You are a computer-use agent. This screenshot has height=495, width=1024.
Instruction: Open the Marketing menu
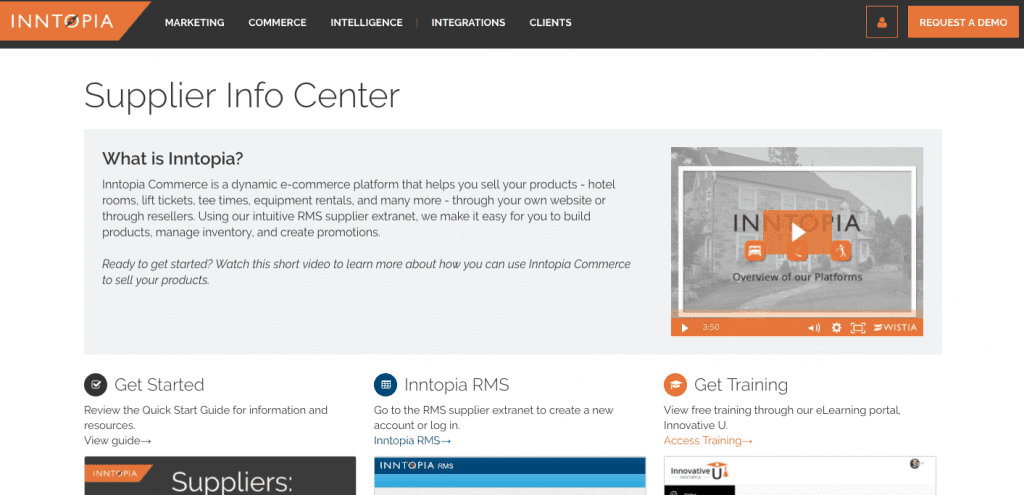click(195, 22)
